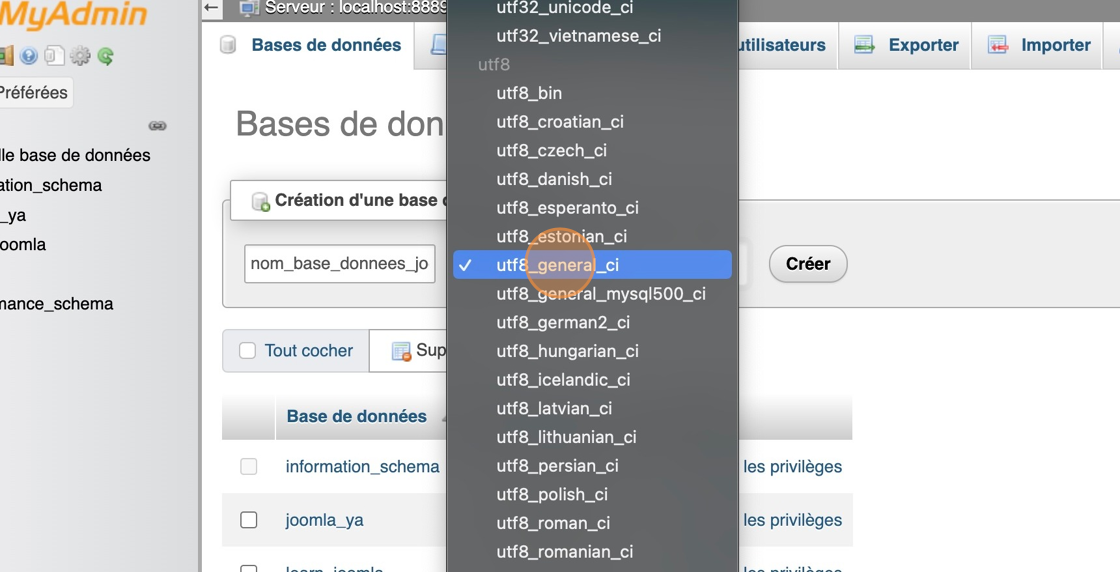Open the documentation pages icon
The height and width of the screenshot is (572, 1120).
54,56
